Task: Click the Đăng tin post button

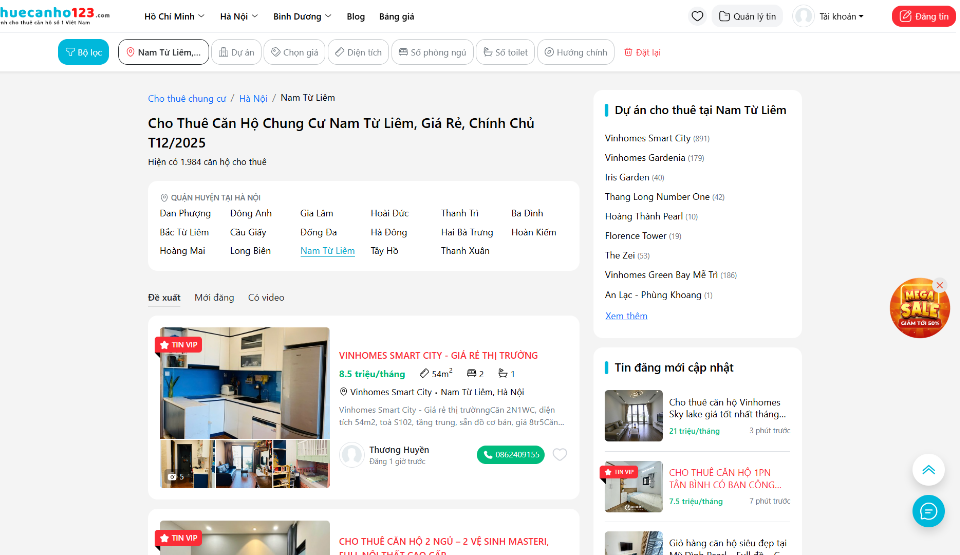Action: pyautogui.click(x=923, y=16)
